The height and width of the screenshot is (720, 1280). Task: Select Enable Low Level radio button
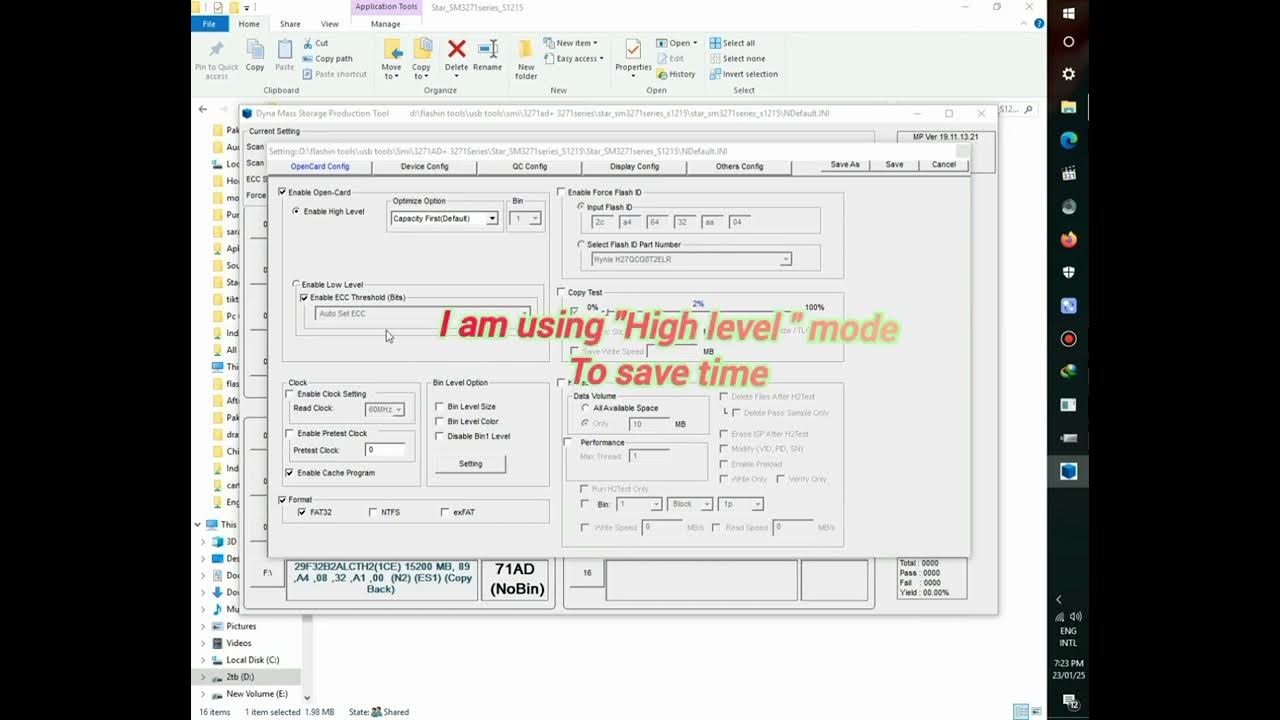tap(296, 285)
